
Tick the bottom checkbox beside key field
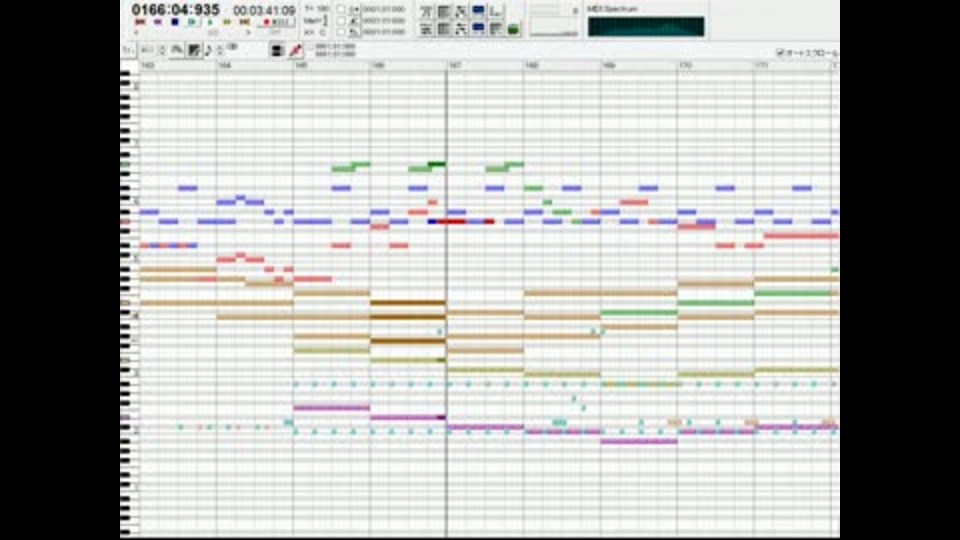(x=340, y=32)
